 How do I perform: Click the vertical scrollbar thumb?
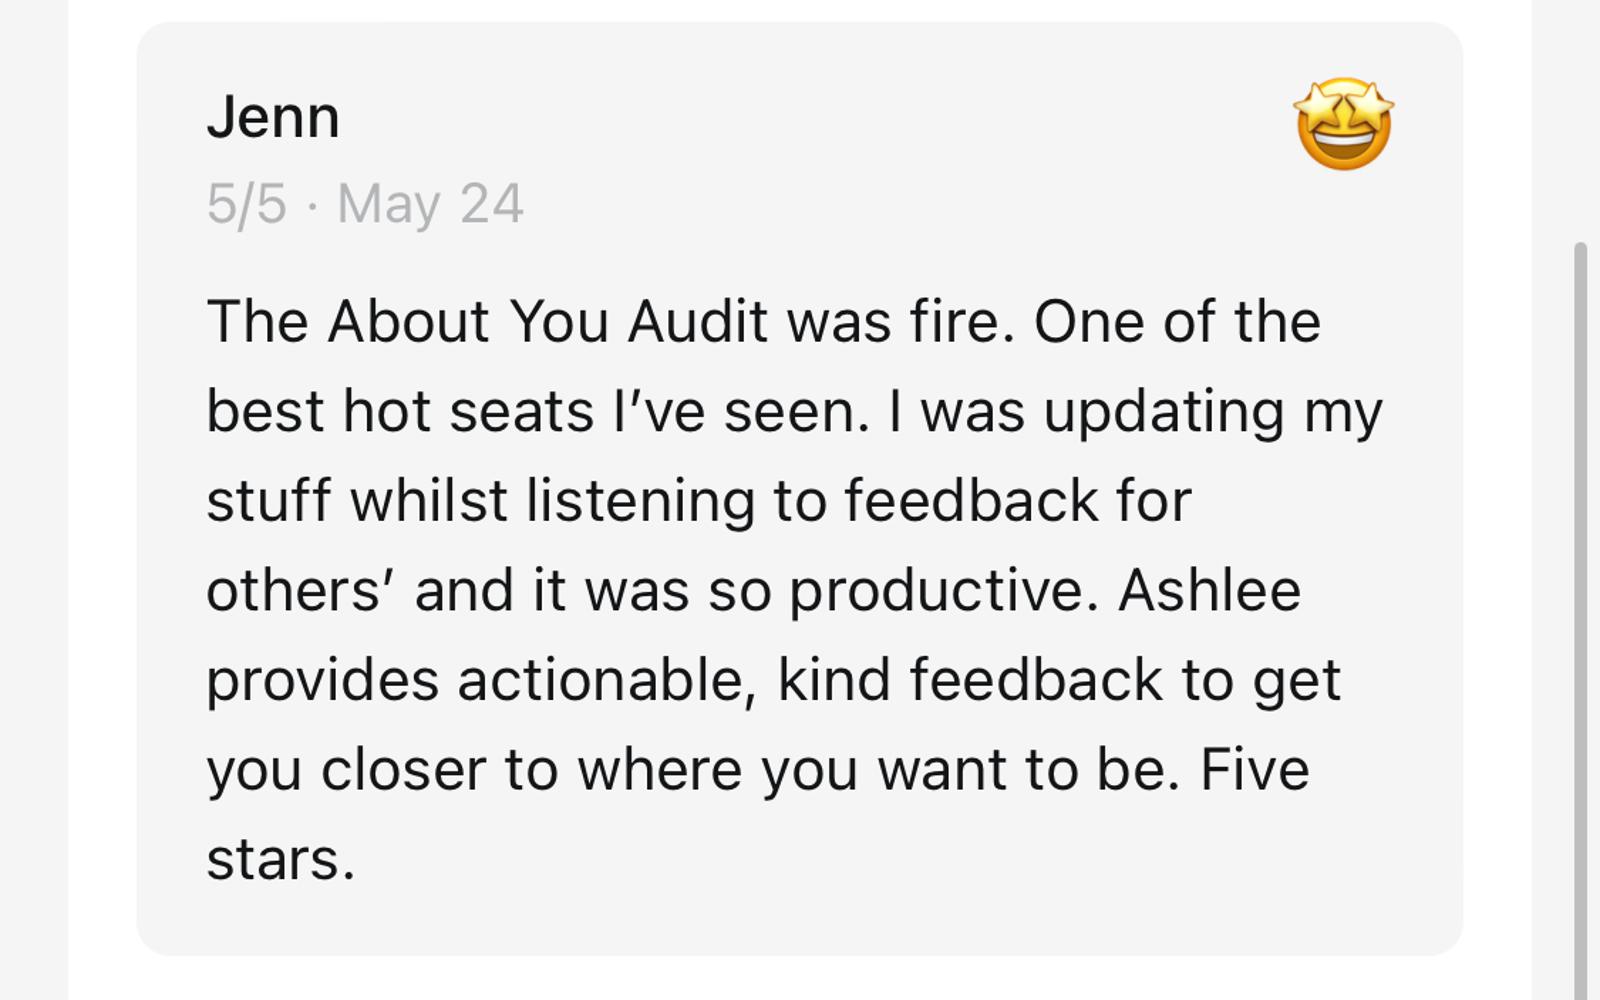tap(1580, 600)
